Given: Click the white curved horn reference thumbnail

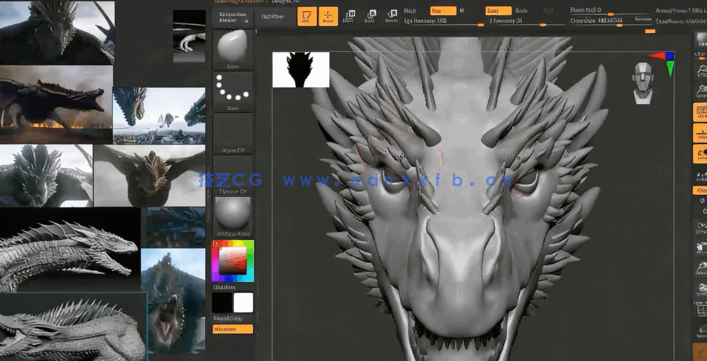Looking at the screenshot, I should click(x=189, y=36).
